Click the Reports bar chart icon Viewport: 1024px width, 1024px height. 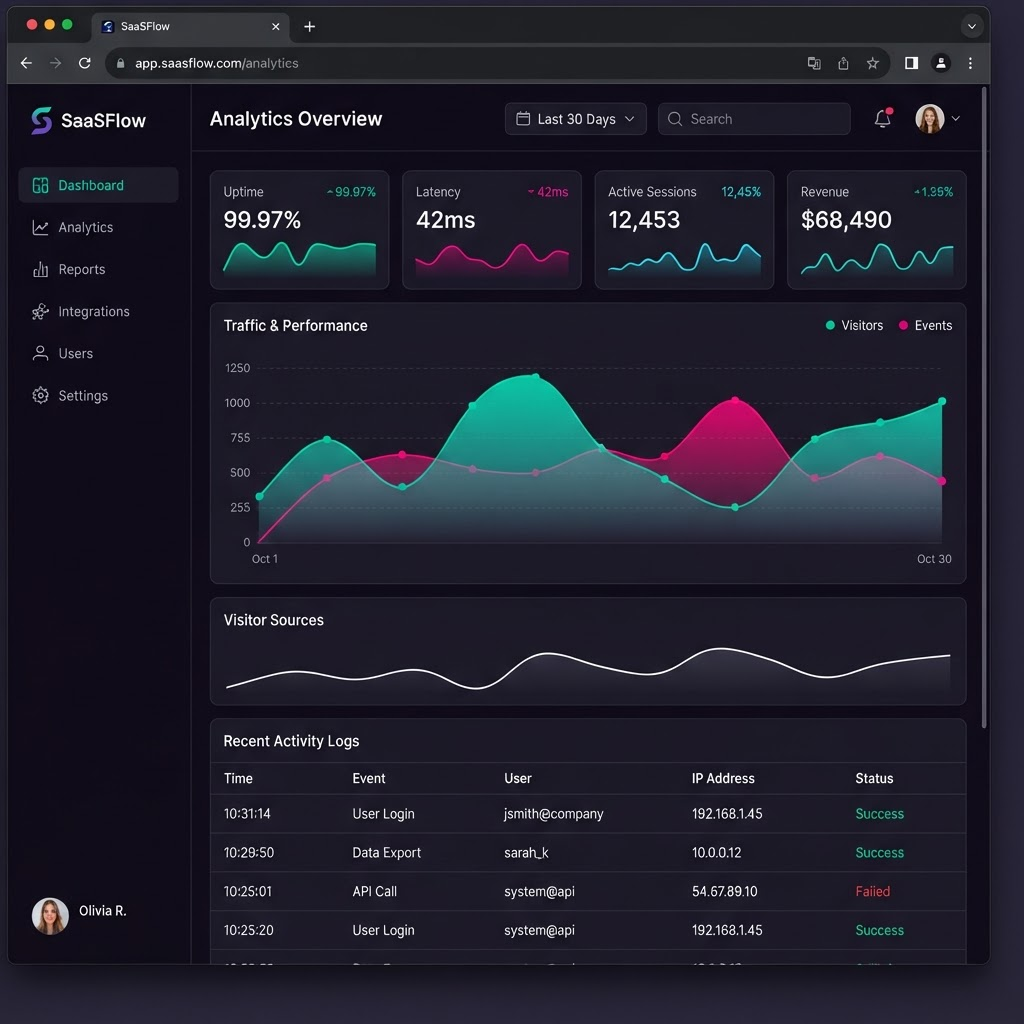(40, 269)
